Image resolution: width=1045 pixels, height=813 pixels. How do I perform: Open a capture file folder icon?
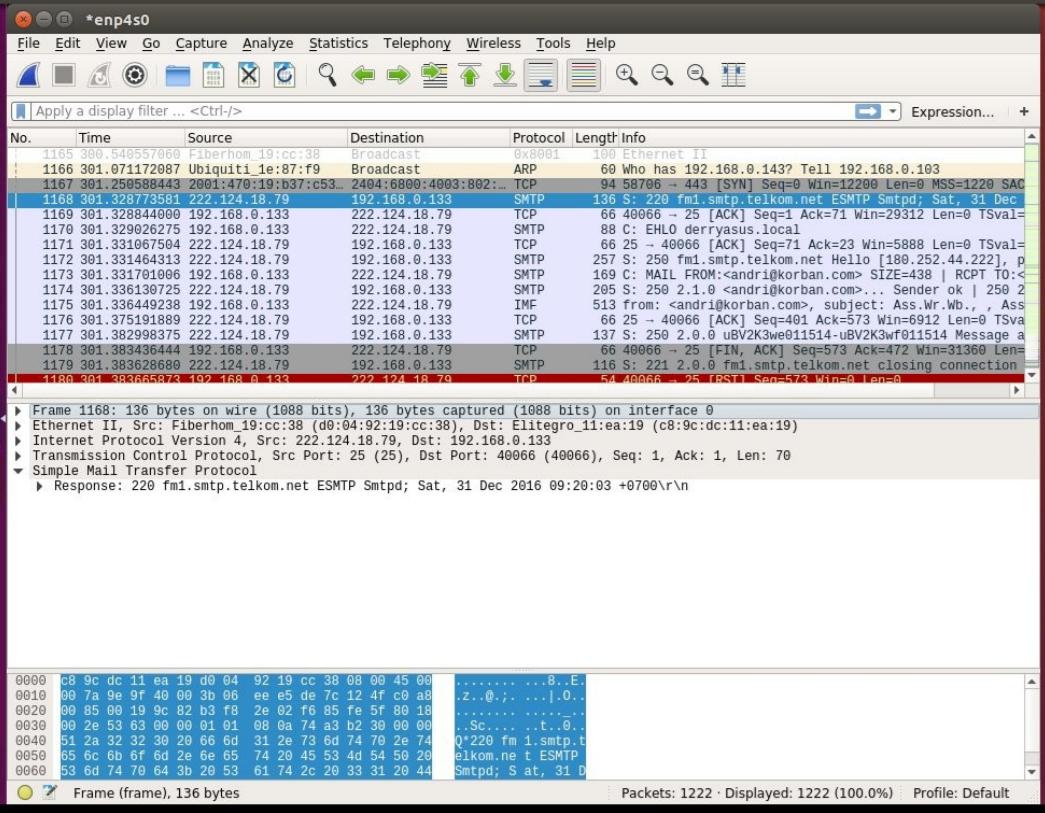pos(178,75)
